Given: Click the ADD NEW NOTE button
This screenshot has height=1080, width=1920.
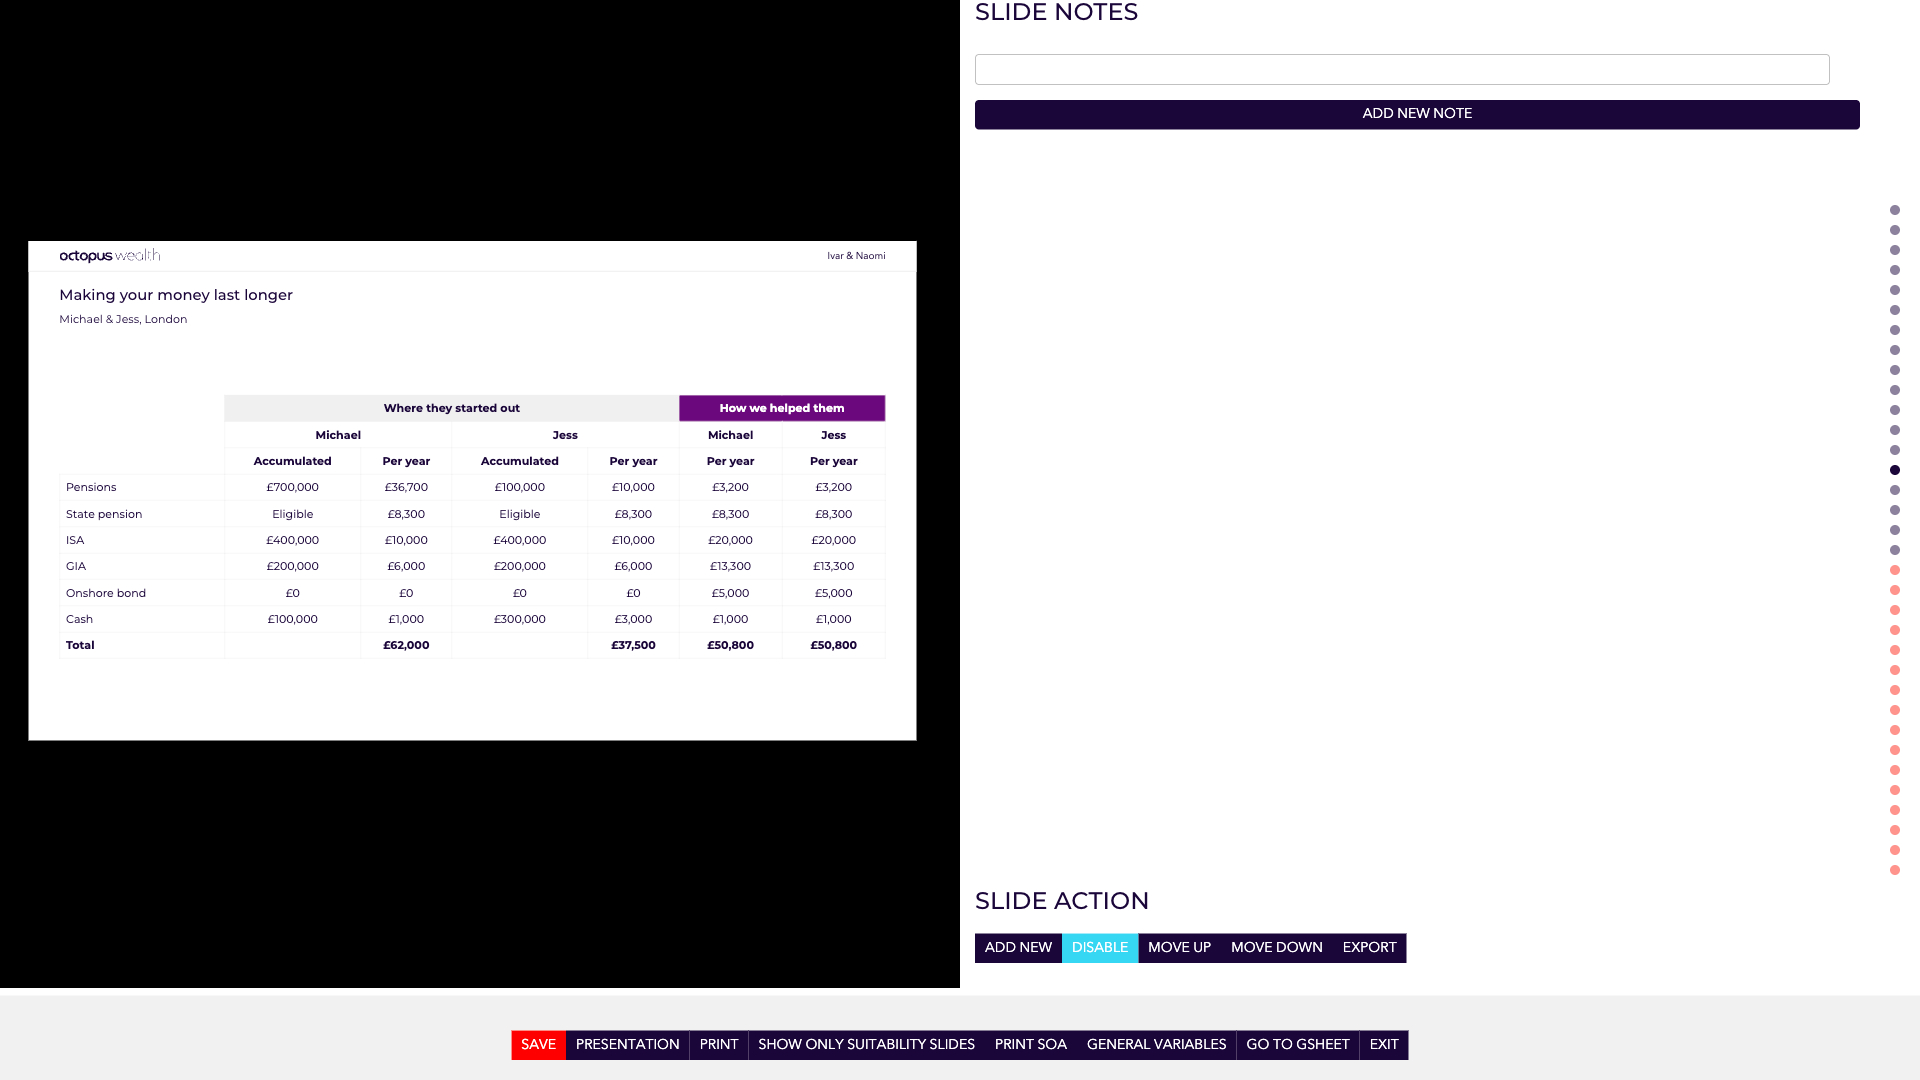Looking at the screenshot, I should (x=1417, y=114).
